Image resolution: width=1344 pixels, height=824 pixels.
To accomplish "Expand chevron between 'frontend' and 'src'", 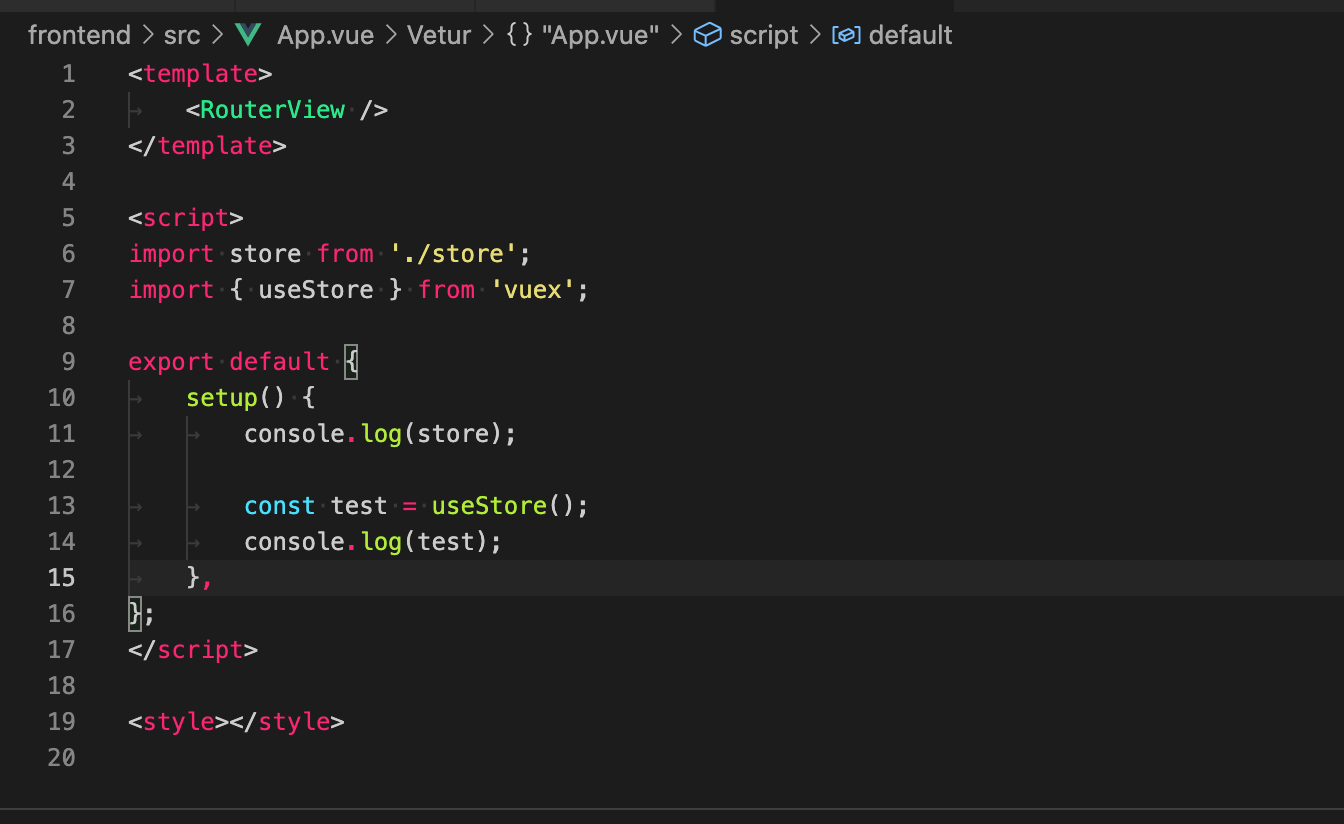I will [148, 35].
